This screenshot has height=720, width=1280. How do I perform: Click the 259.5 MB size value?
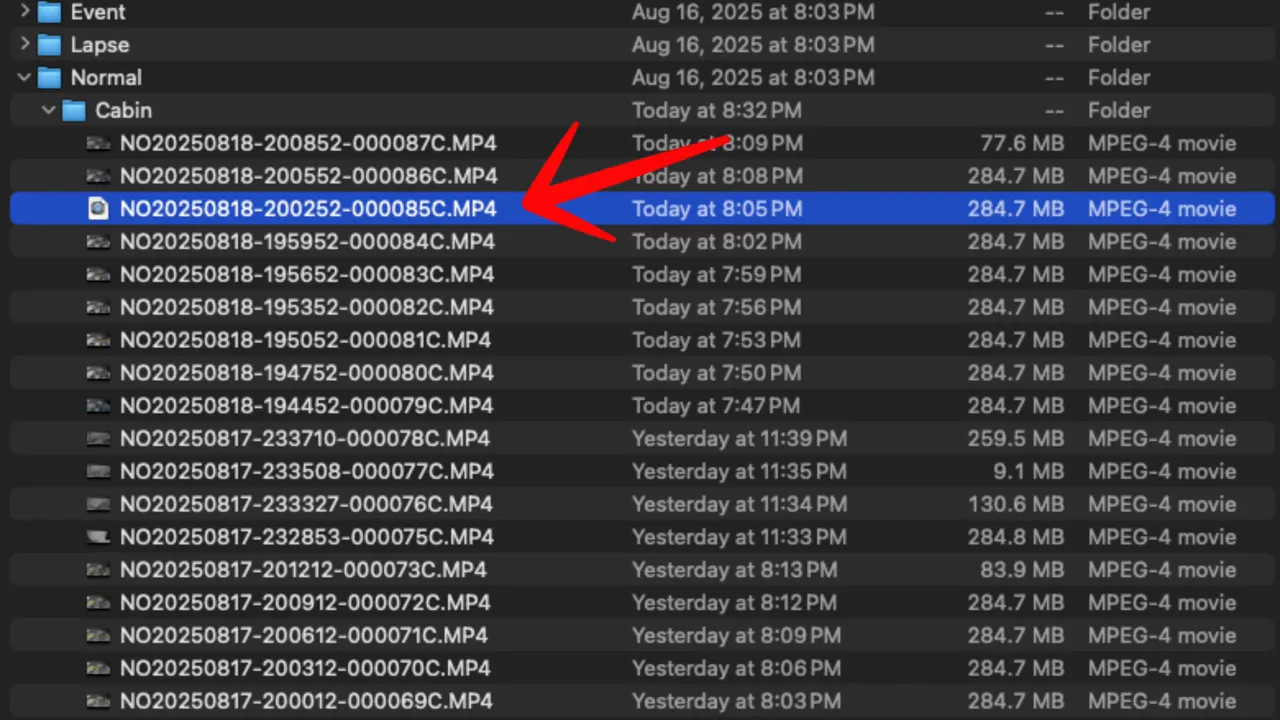pyautogui.click(x=1016, y=439)
